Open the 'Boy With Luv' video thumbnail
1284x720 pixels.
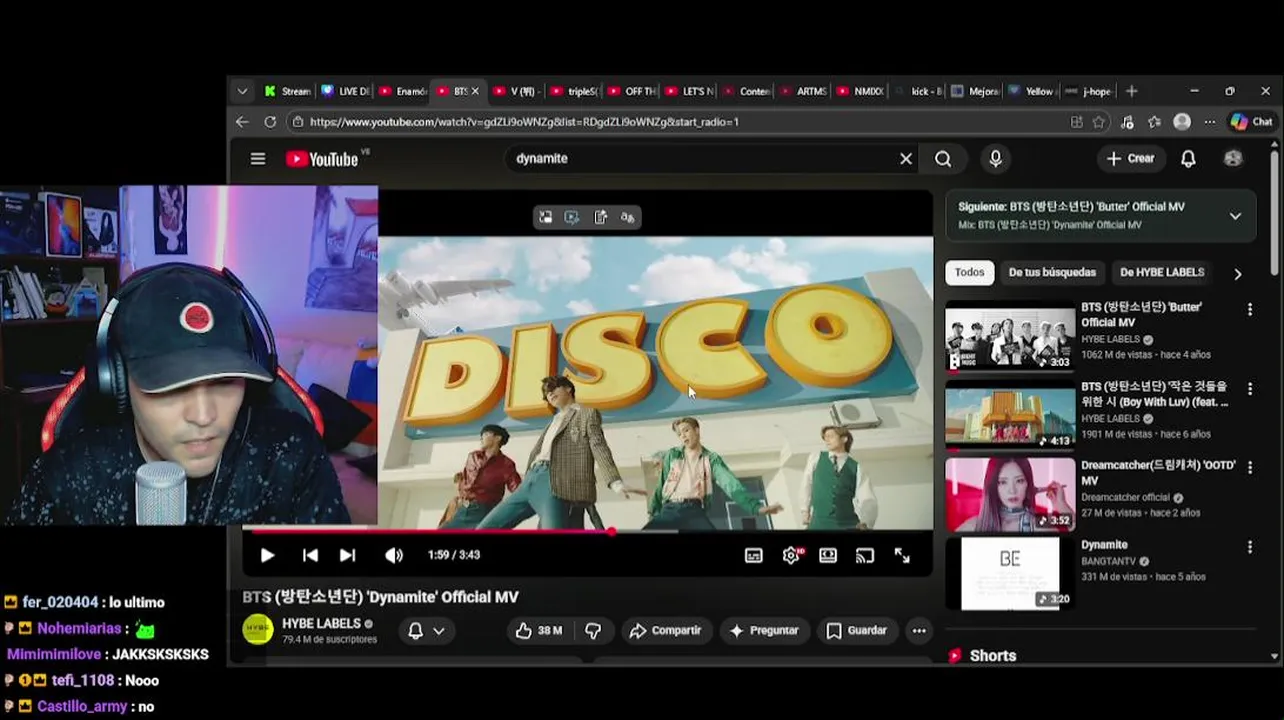[x=1010, y=415]
